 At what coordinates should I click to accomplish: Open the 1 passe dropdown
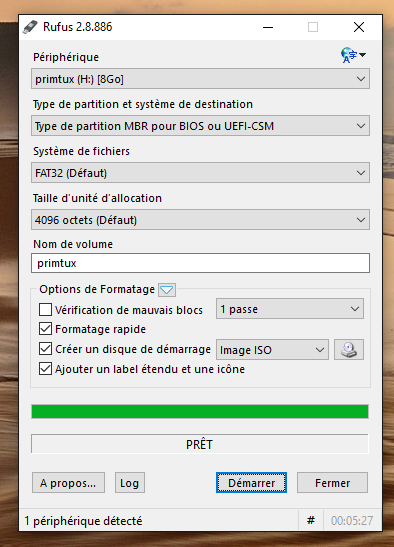click(290, 309)
